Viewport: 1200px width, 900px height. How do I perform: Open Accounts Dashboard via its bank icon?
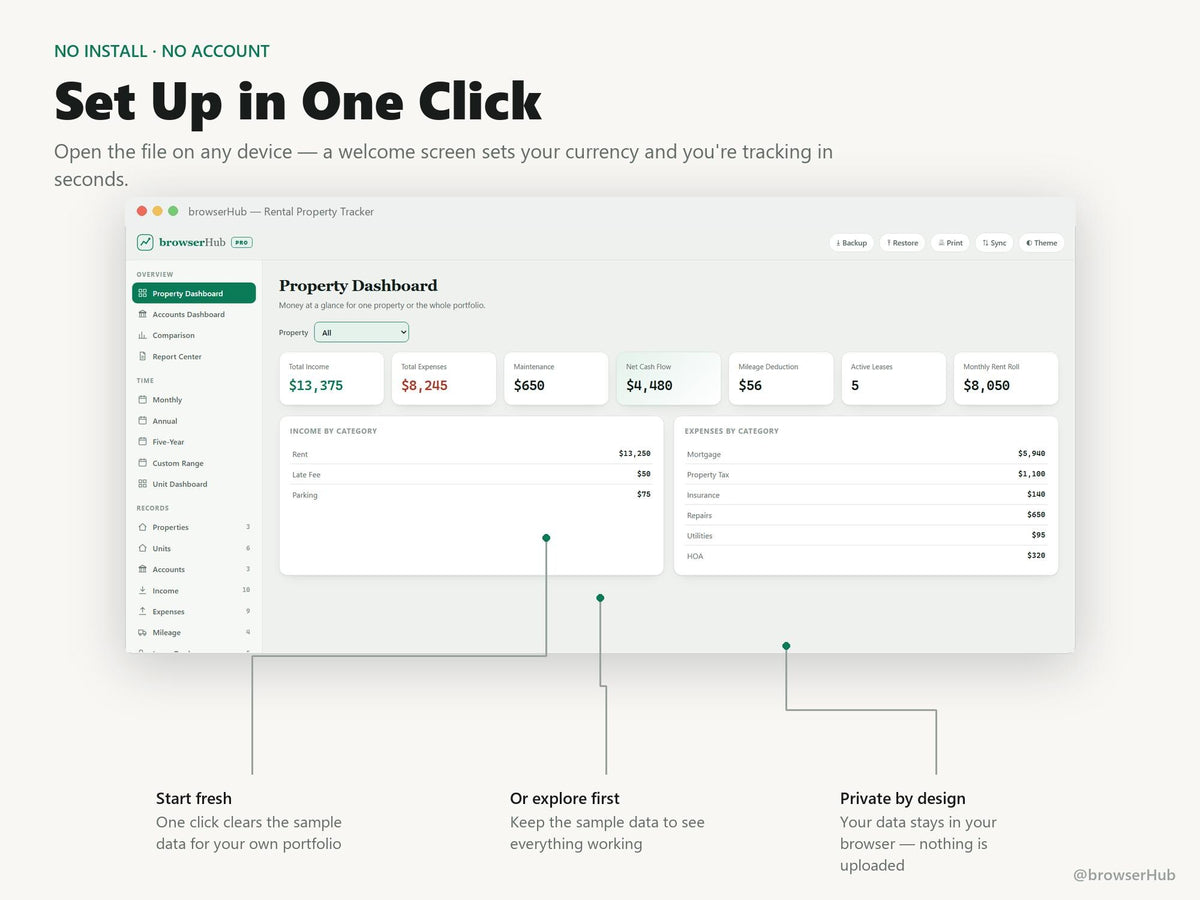142,314
